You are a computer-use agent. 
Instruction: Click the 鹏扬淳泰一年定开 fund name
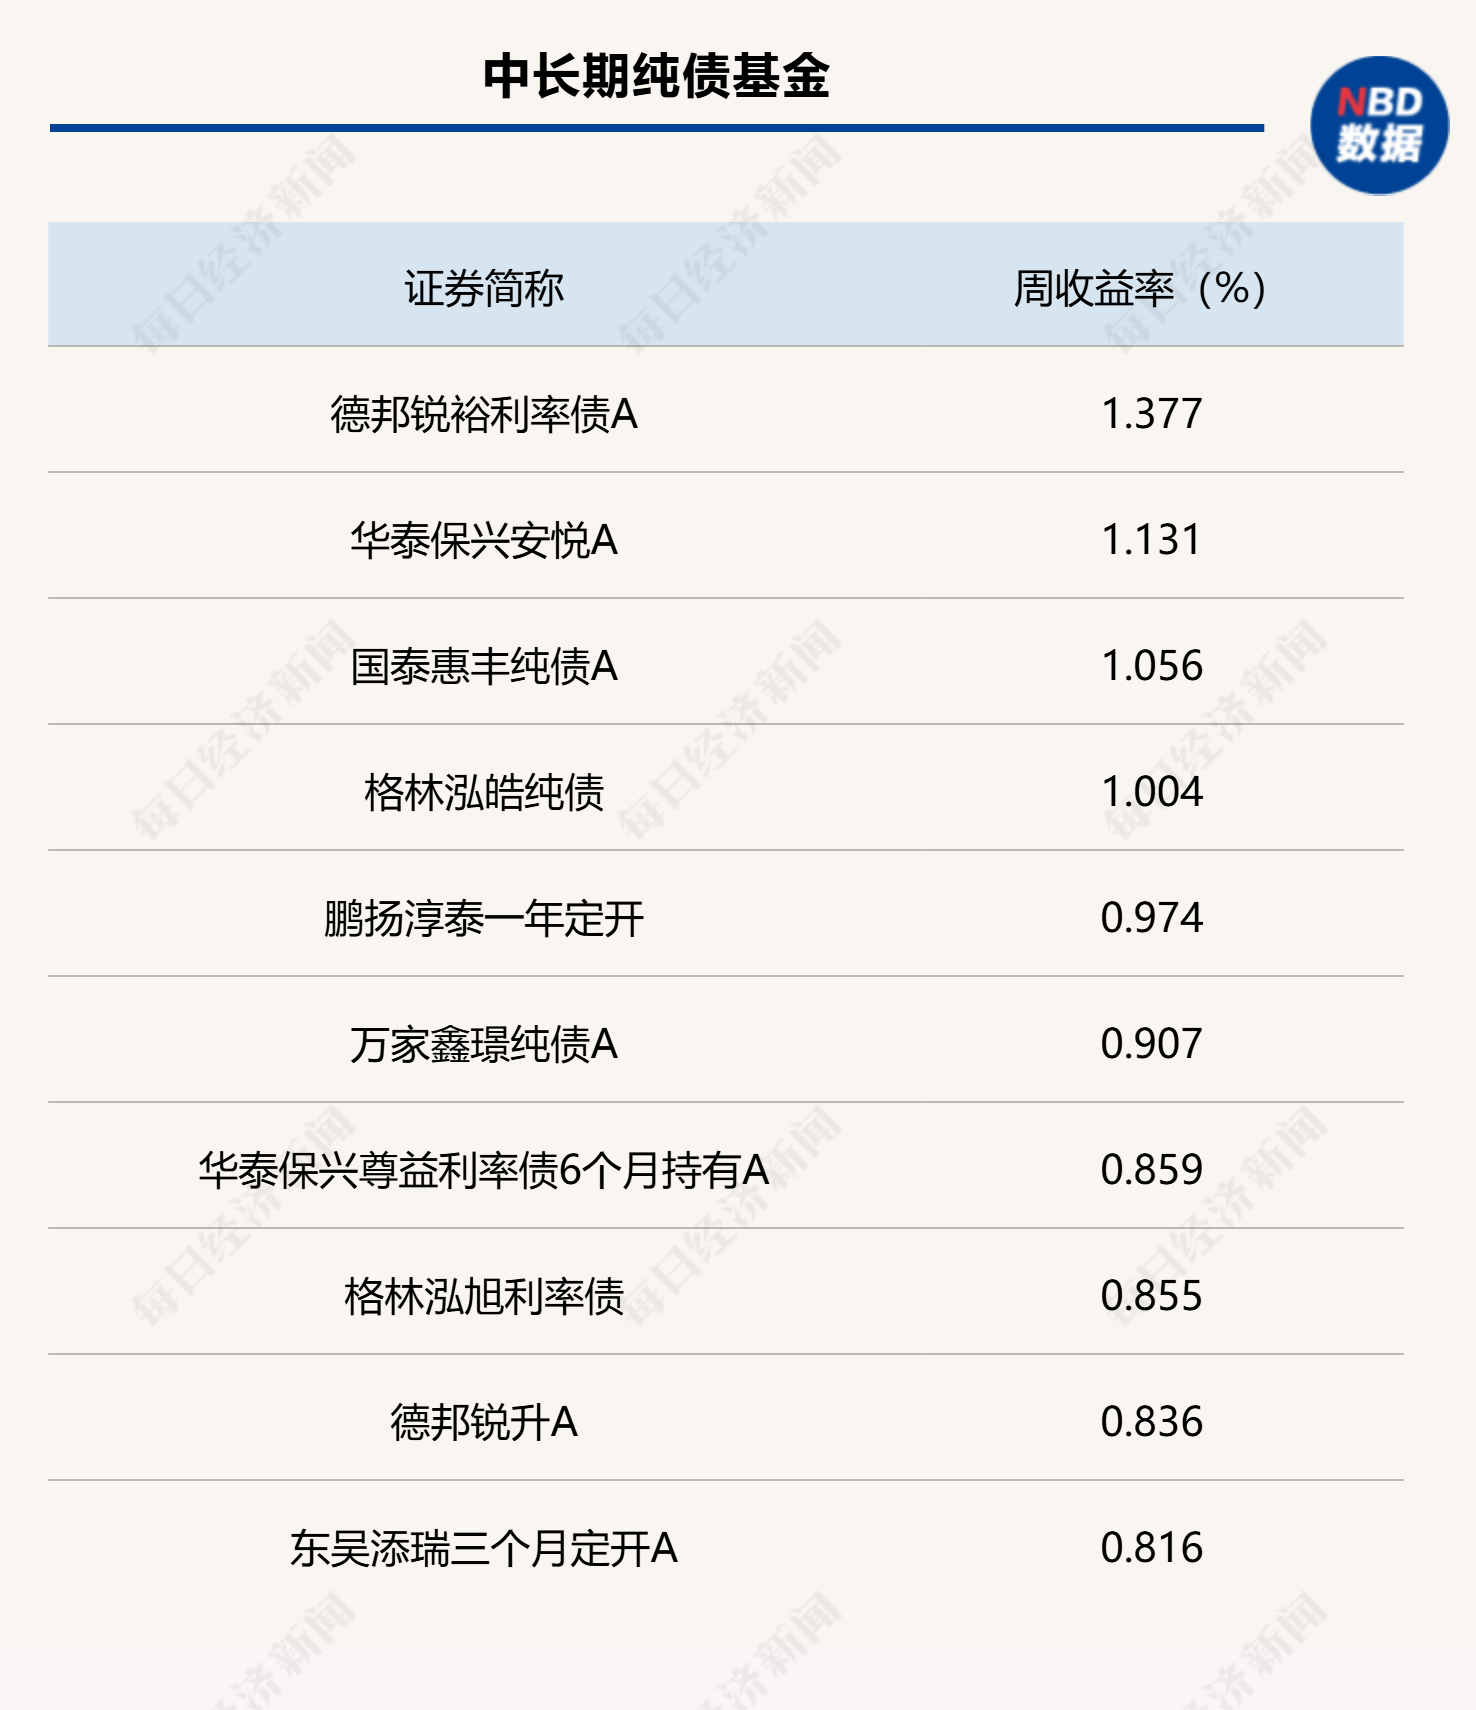pyautogui.click(x=484, y=918)
